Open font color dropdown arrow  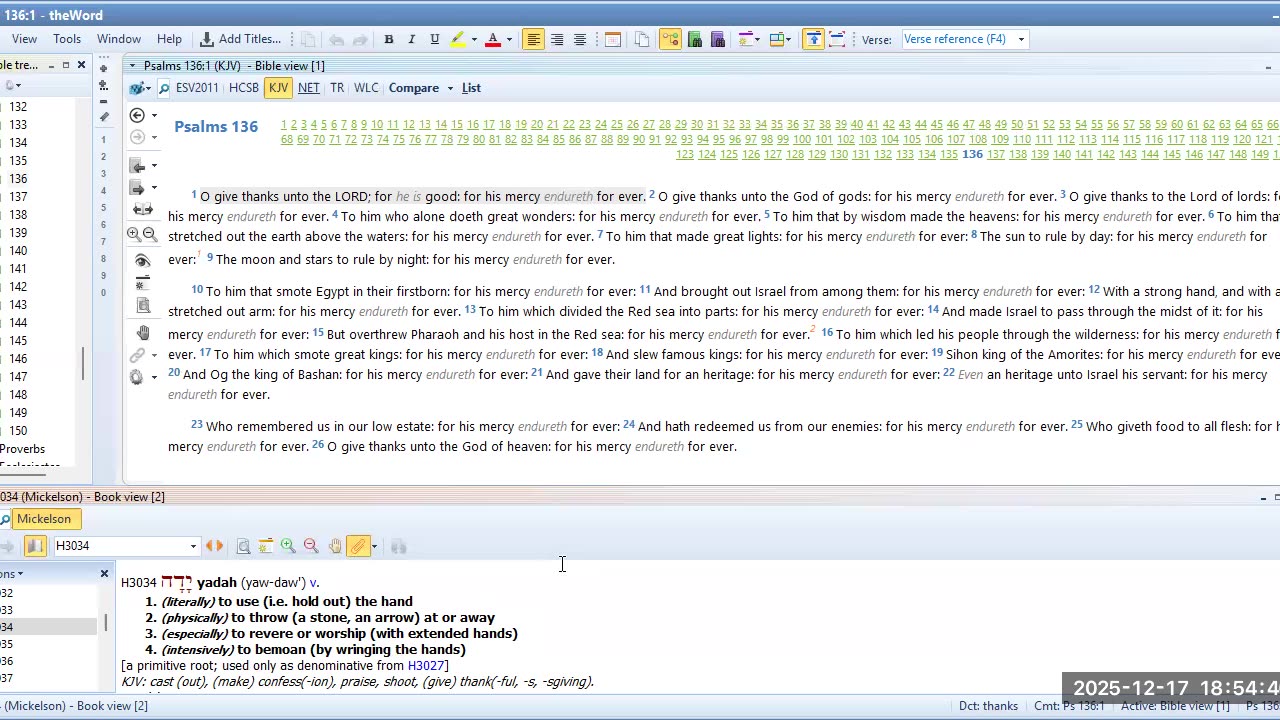pos(509,40)
